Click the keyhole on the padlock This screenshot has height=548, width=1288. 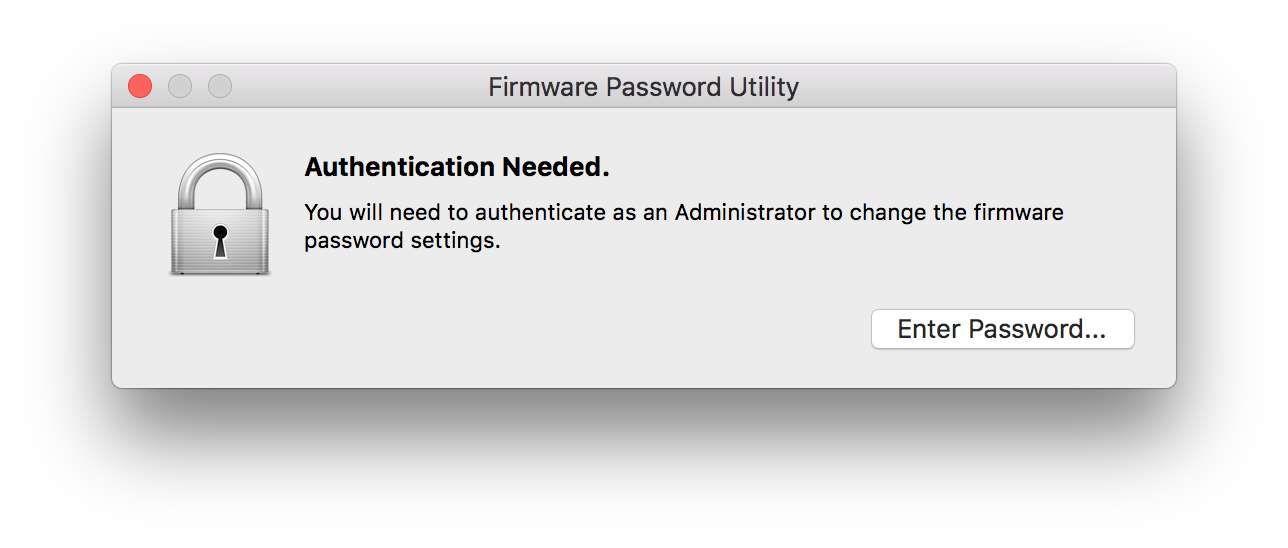[x=220, y=240]
